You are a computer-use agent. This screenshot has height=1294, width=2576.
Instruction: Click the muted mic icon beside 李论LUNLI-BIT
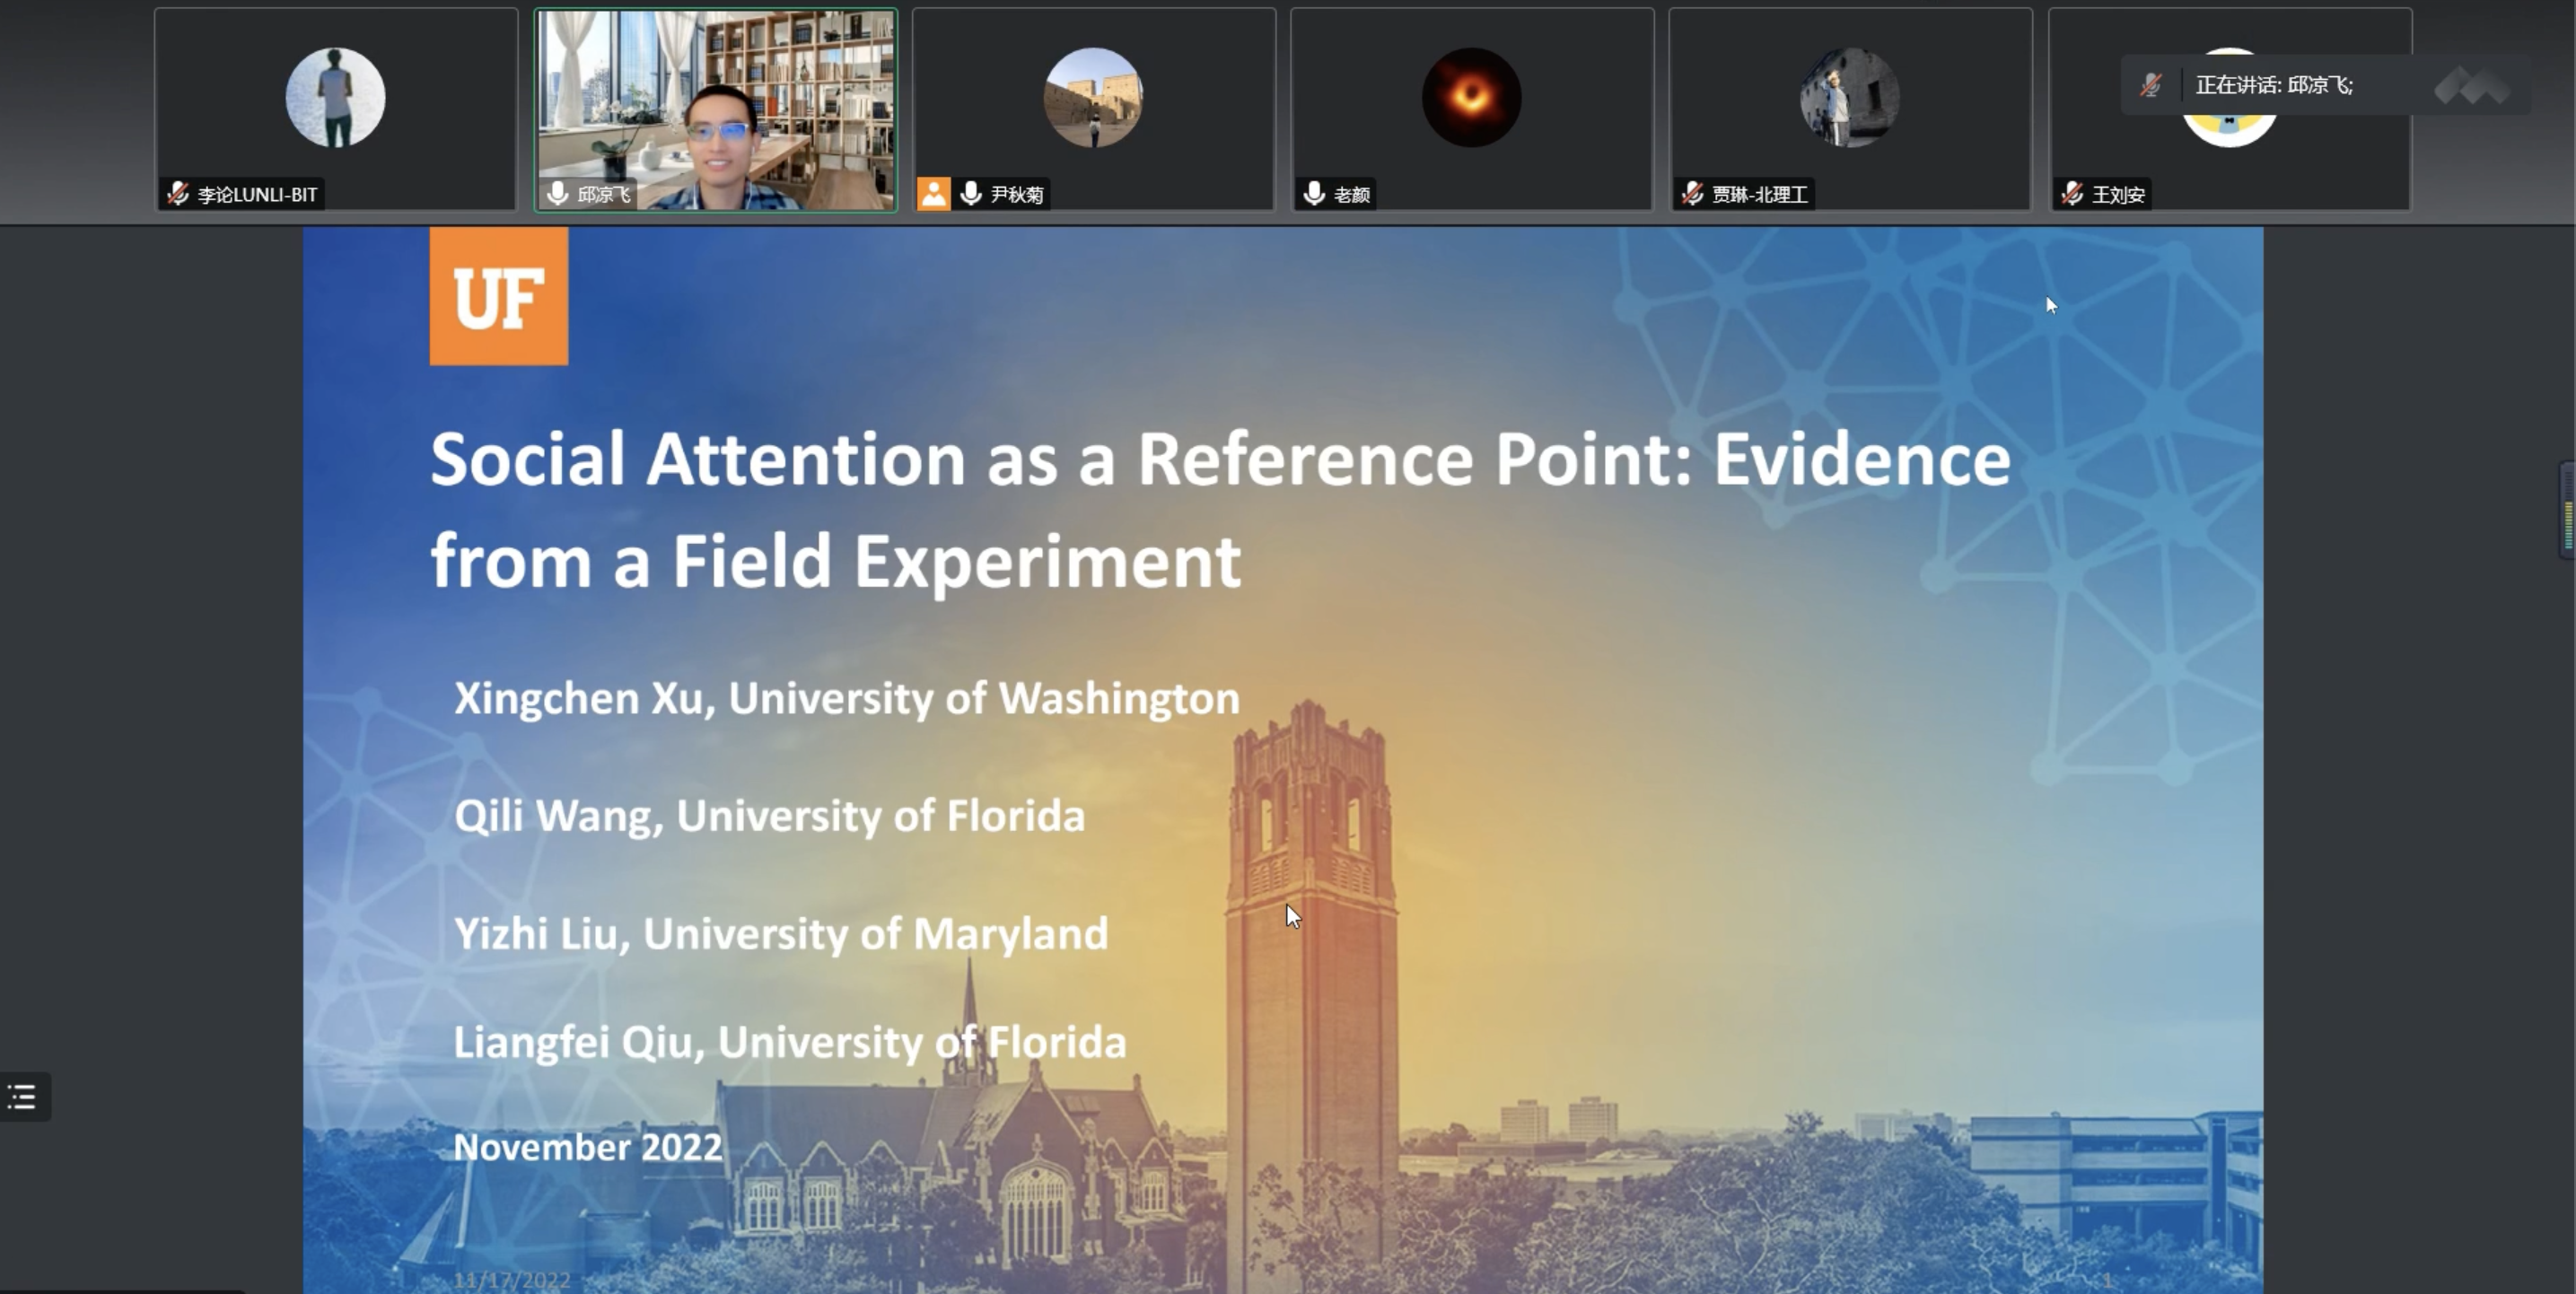(179, 194)
